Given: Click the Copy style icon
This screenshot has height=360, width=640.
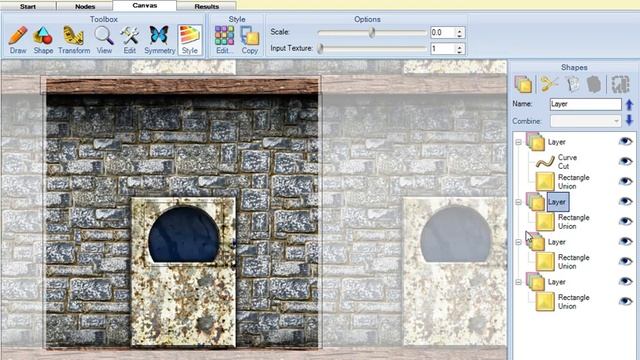Looking at the screenshot, I should tap(249, 40).
